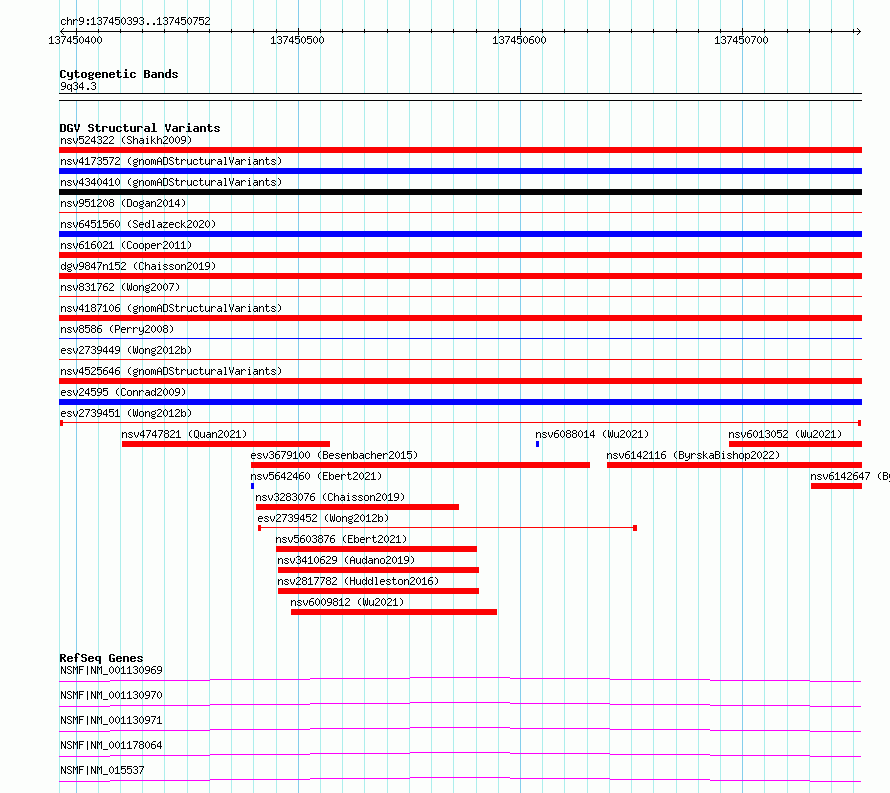Screen dimensions: 890x793
Task: Select nsv6009812 (Wu2021) label
Action: (347, 602)
